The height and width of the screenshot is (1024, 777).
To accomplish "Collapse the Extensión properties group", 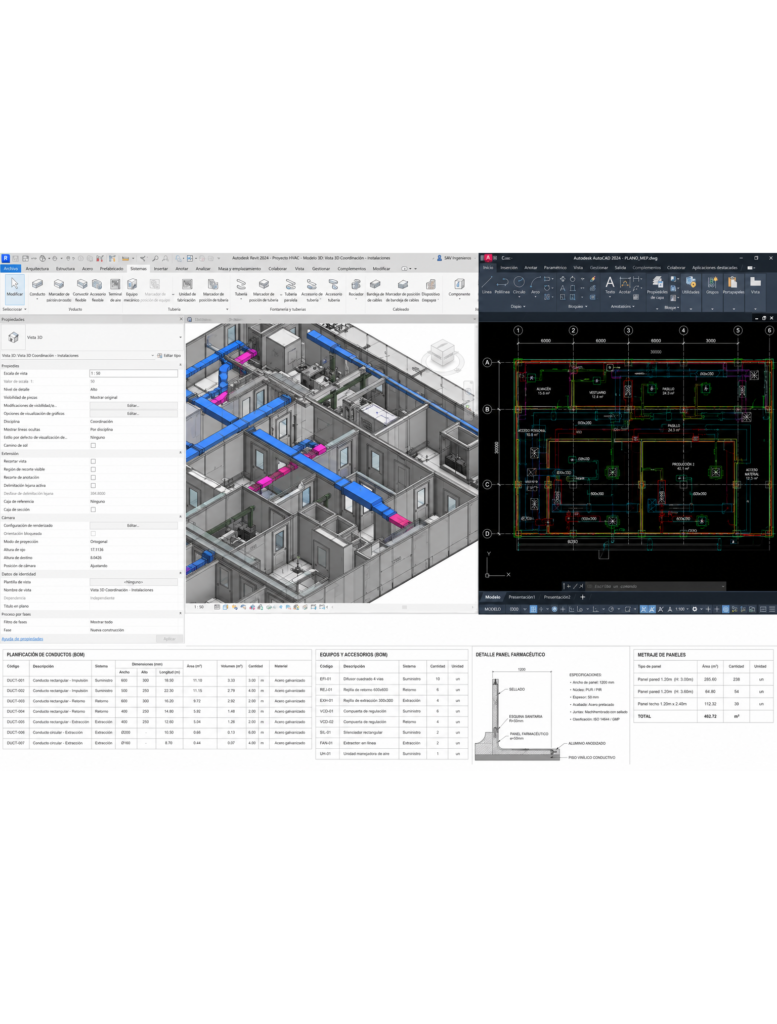I will [180, 453].
